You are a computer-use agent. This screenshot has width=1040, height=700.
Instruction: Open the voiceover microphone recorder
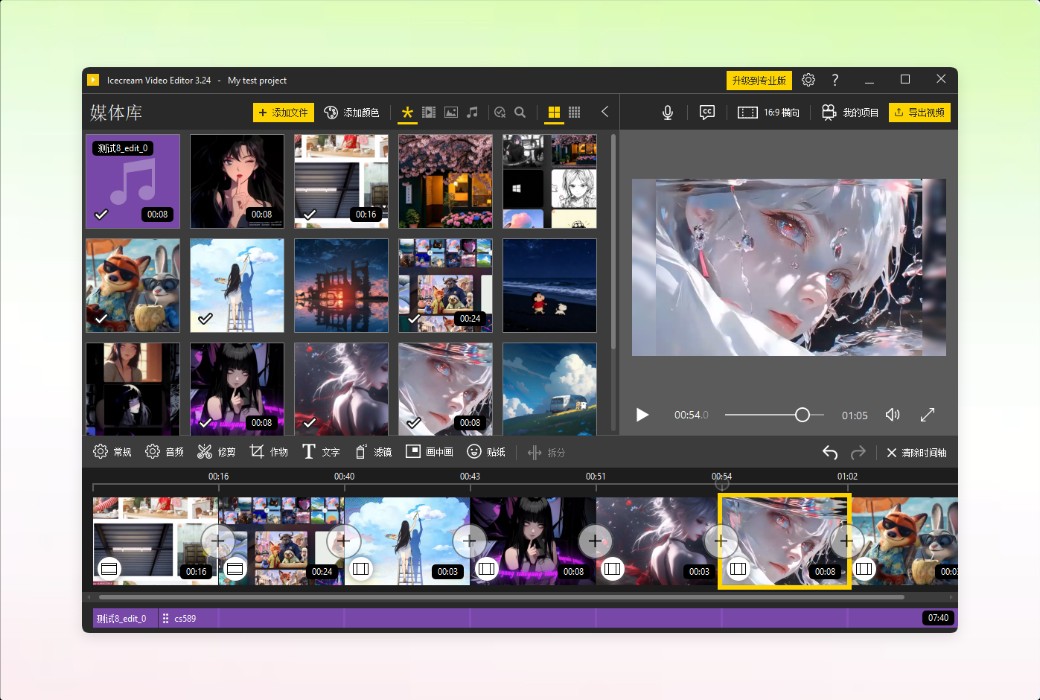[x=667, y=112]
